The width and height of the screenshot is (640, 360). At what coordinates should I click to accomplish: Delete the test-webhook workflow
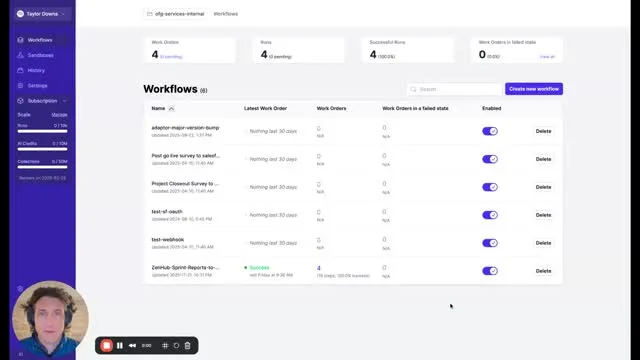(x=543, y=243)
